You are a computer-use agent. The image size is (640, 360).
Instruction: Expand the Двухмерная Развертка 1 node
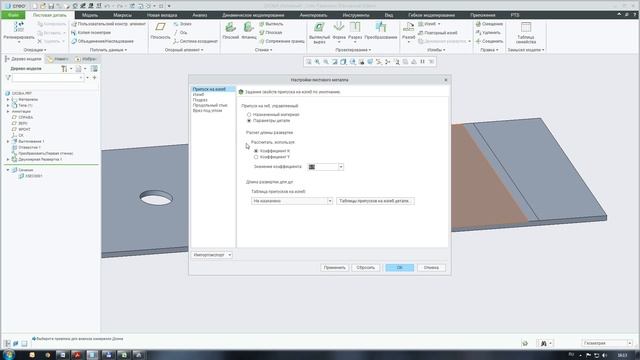pyautogui.click(x=8, y=159)
